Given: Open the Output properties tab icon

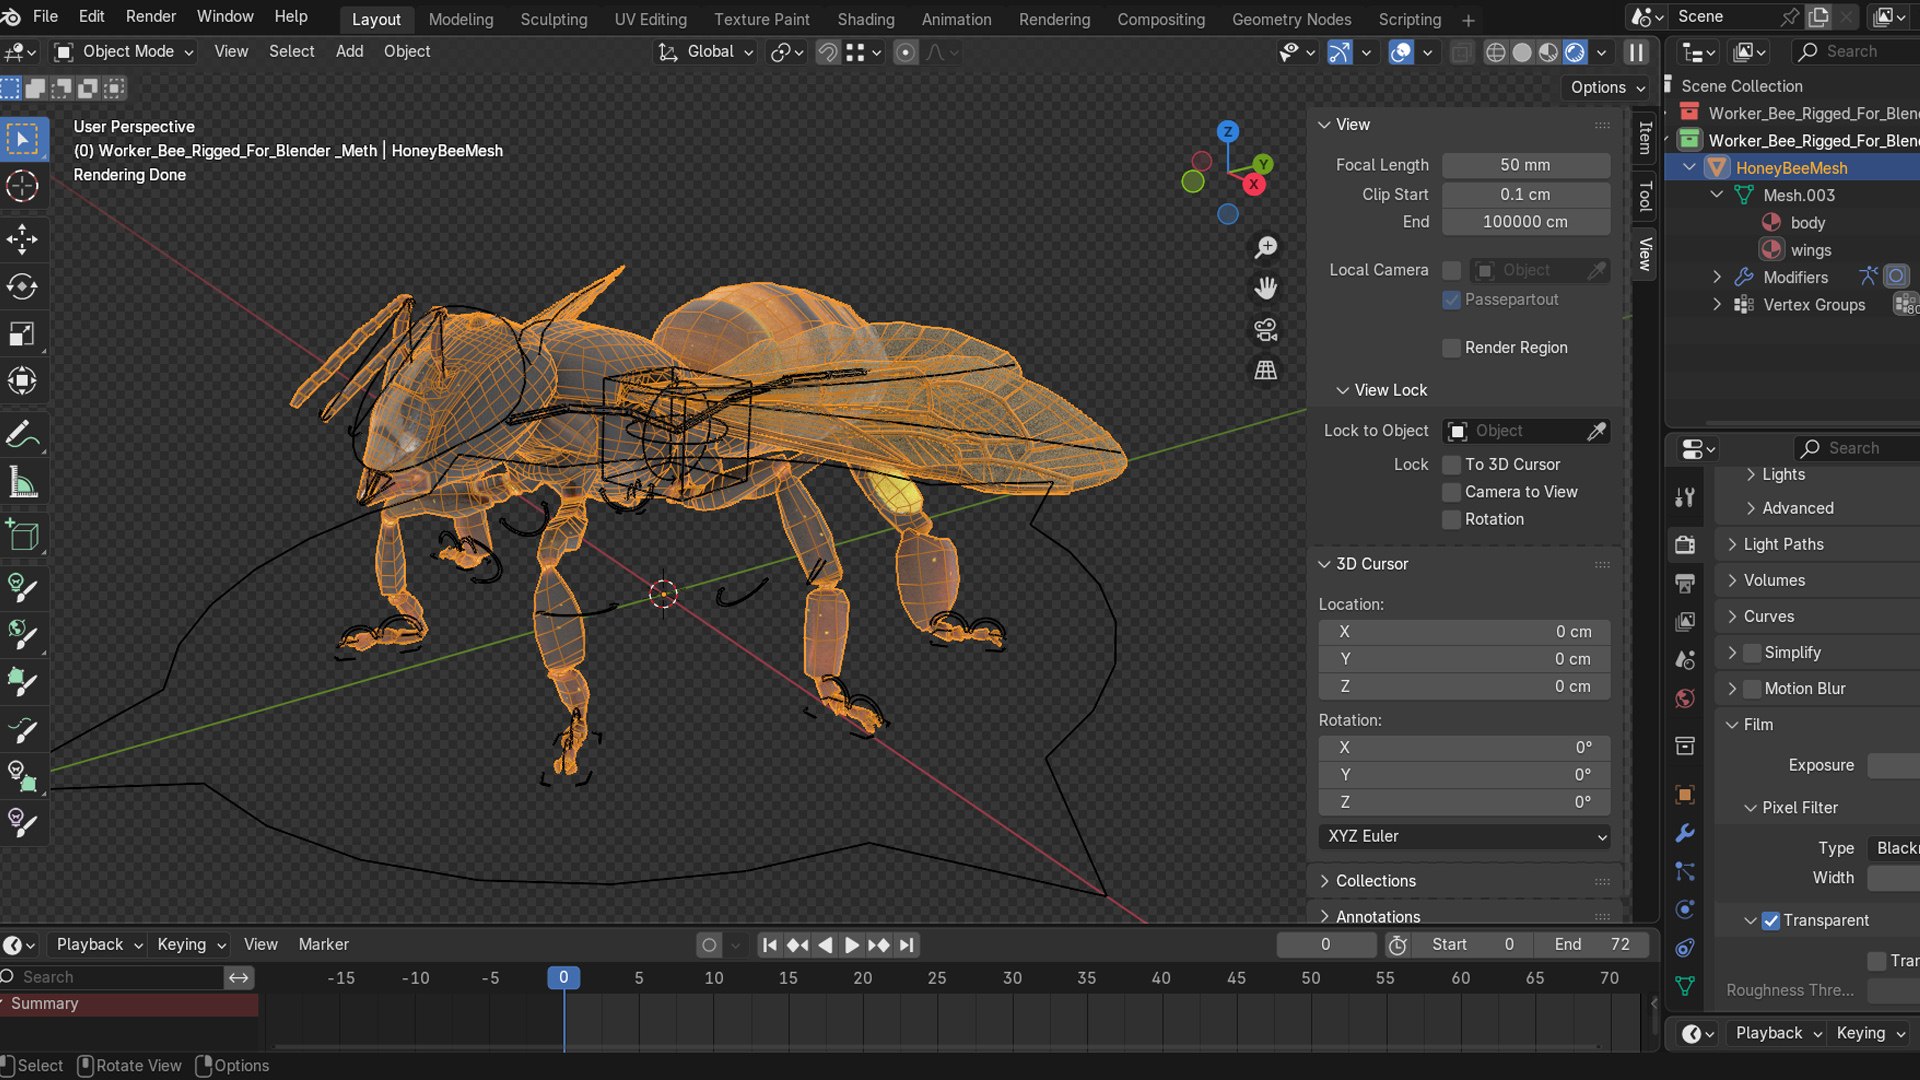Looking at the screenshot, I should (x=1685, y=583).
